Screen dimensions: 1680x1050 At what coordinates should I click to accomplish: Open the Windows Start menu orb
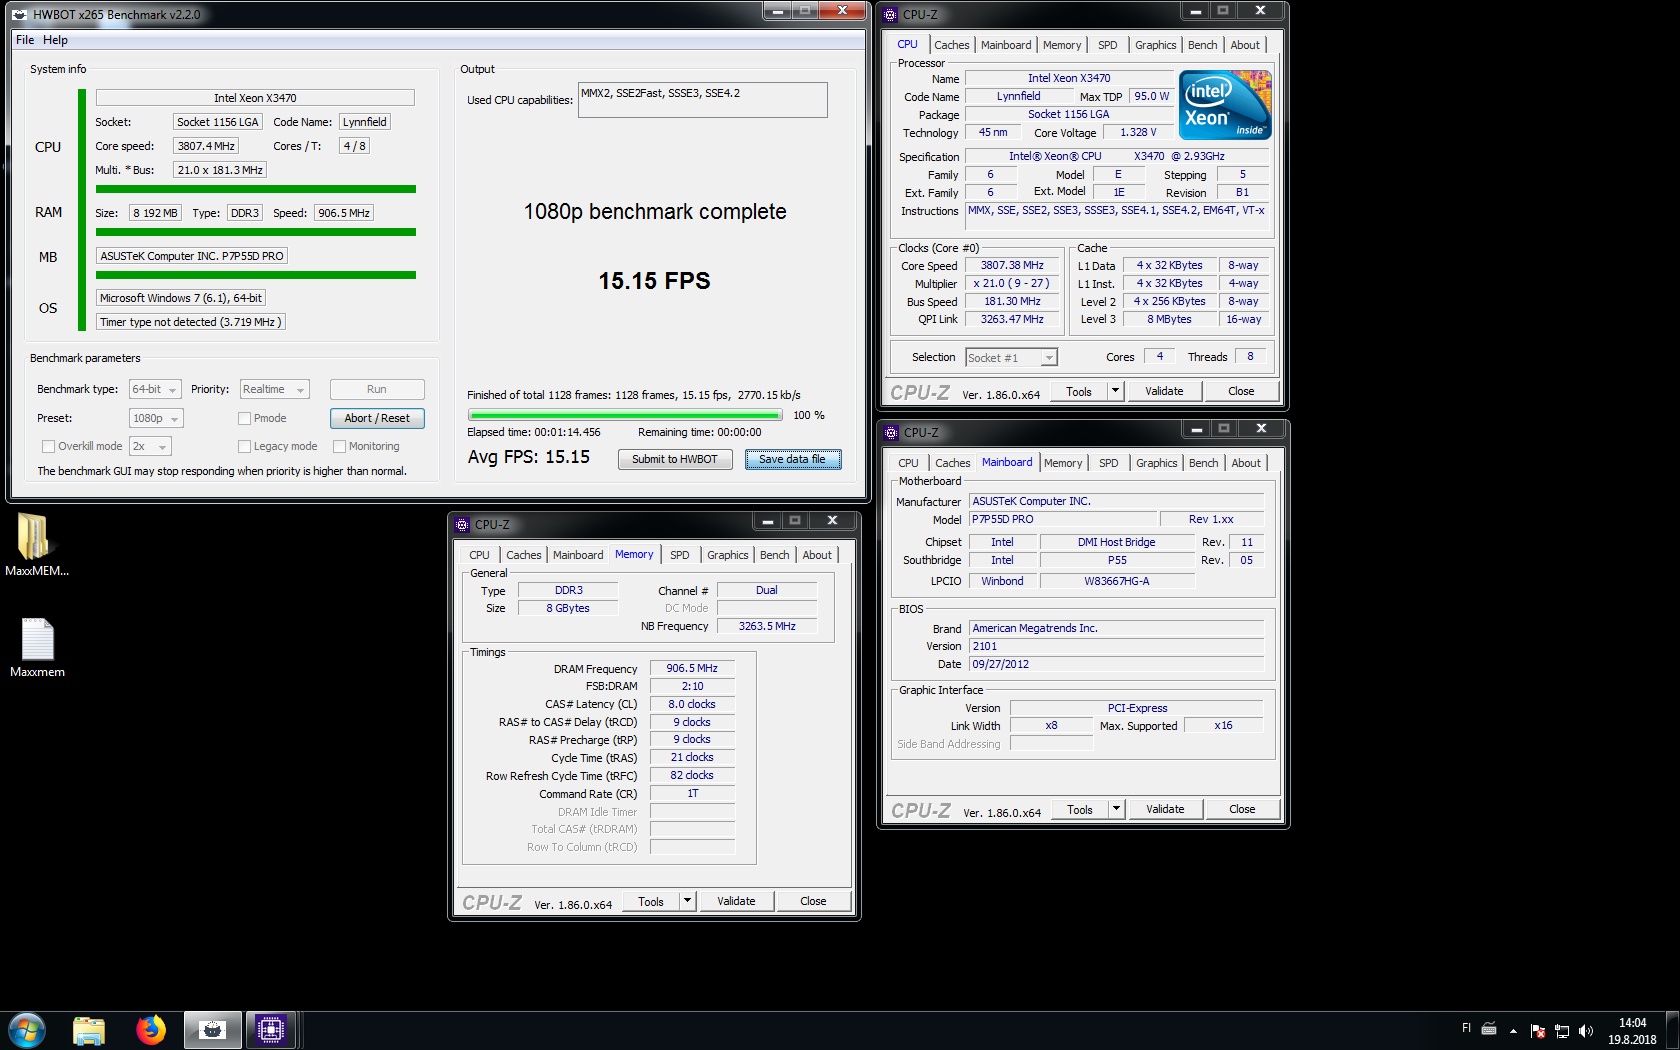click(x=26, y=1030)
